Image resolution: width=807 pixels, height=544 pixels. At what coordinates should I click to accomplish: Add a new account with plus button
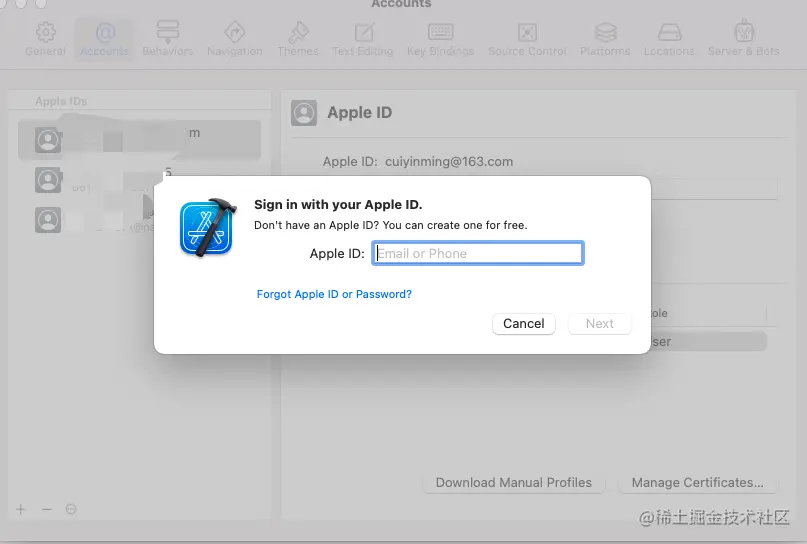[x=21, y=509]
